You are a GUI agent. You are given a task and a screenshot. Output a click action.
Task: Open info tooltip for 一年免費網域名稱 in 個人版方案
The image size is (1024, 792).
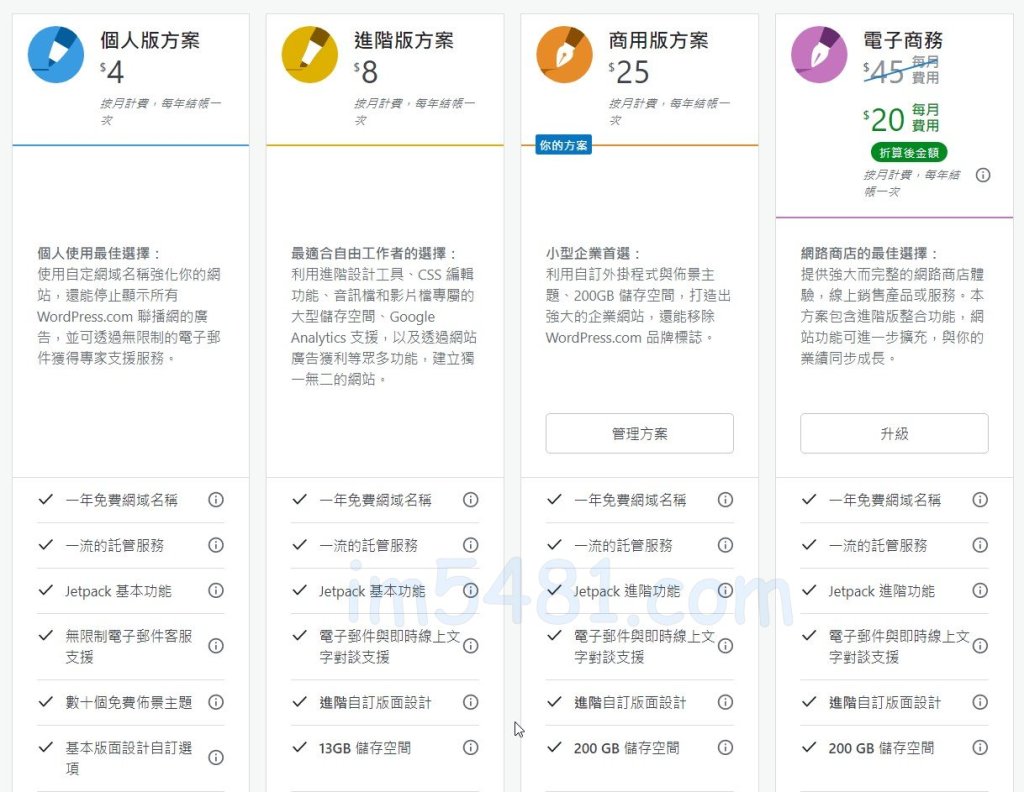216,499
